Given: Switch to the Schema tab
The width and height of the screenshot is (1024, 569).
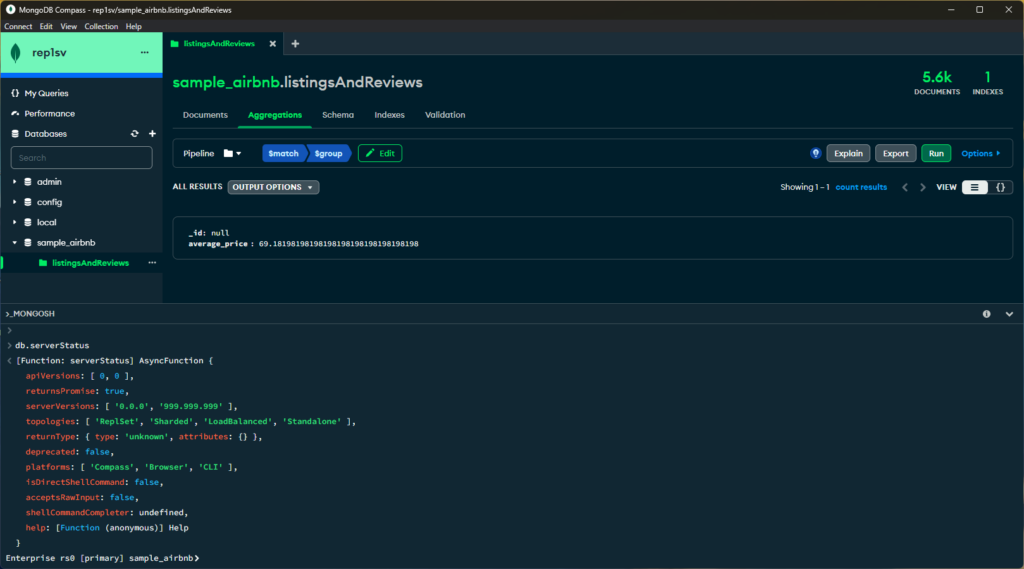Looking at the screenshot, I should [338, 115].
